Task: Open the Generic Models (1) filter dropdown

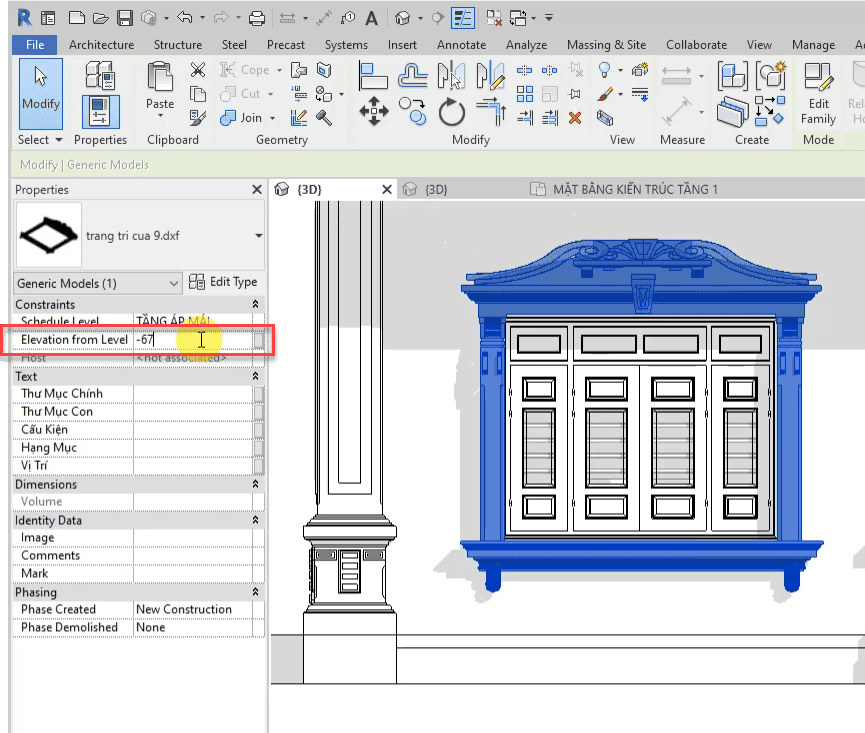Action: [x=98, y=283]
